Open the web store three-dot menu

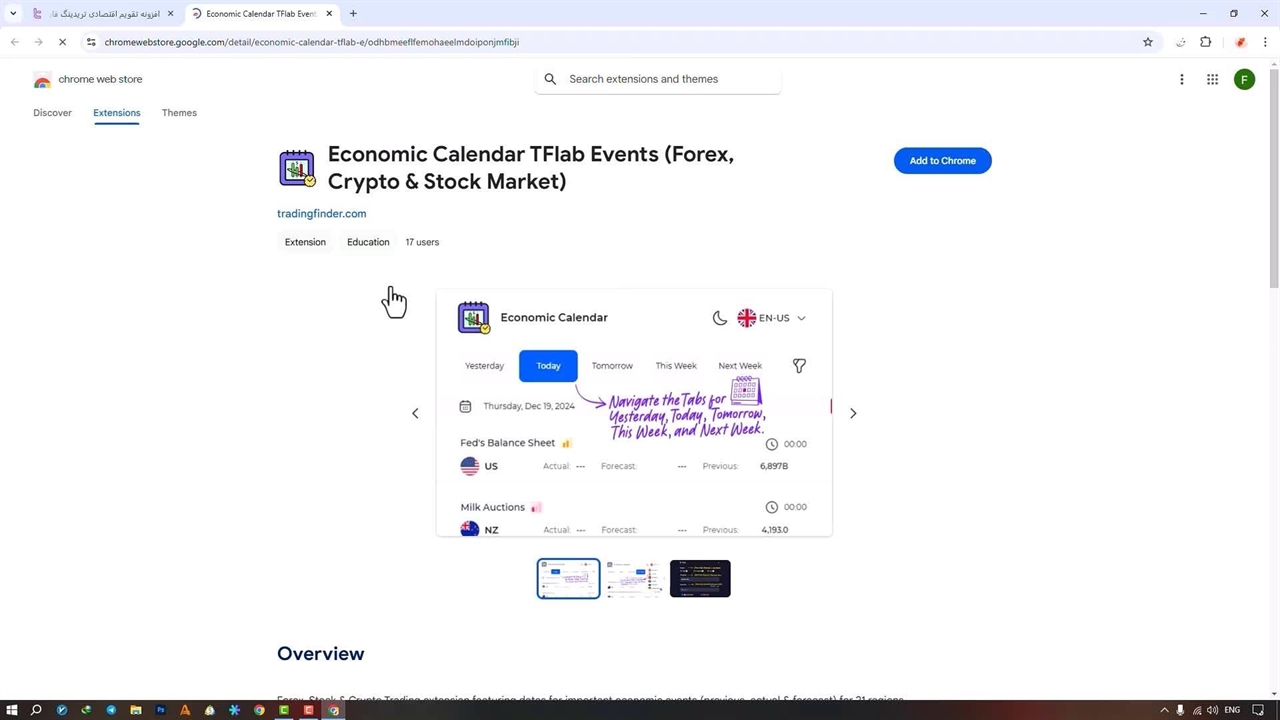click(x=1181, y=80)
